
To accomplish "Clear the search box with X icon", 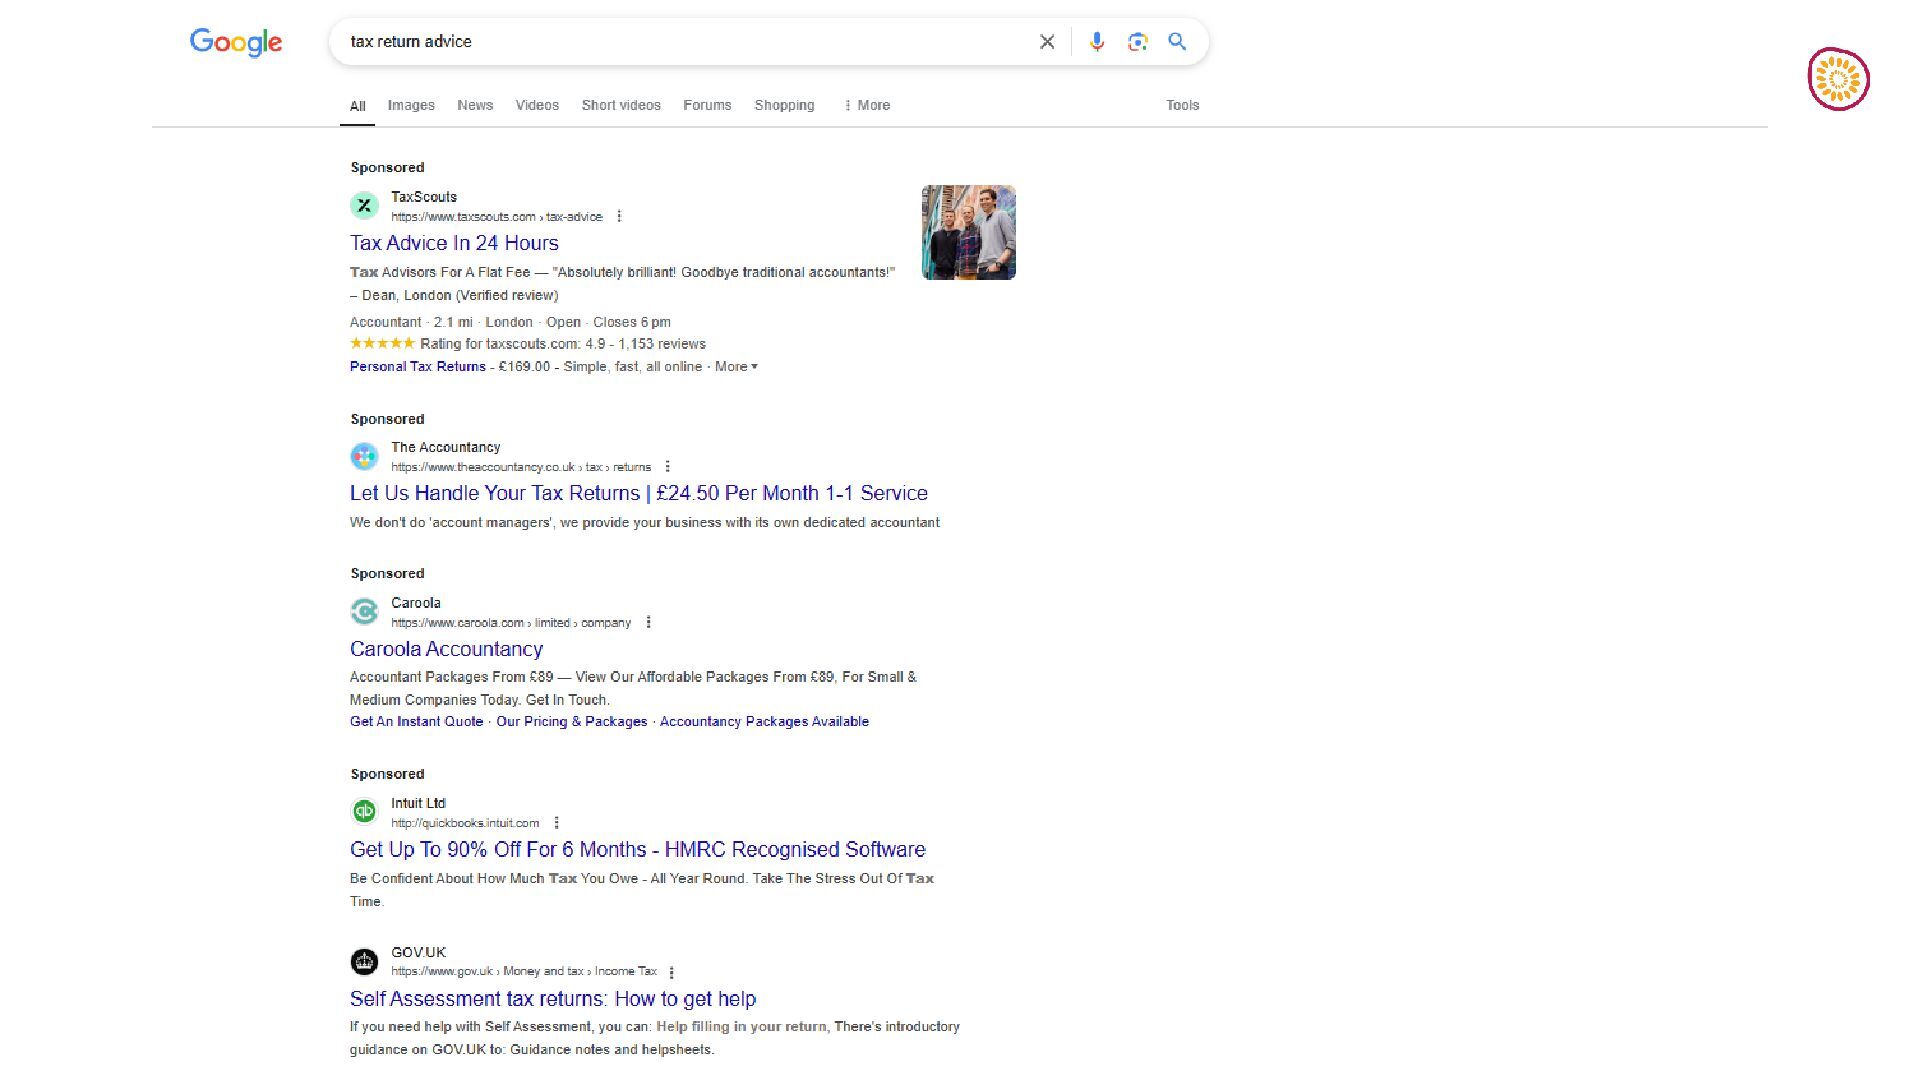I will [x=1047, y=42].
